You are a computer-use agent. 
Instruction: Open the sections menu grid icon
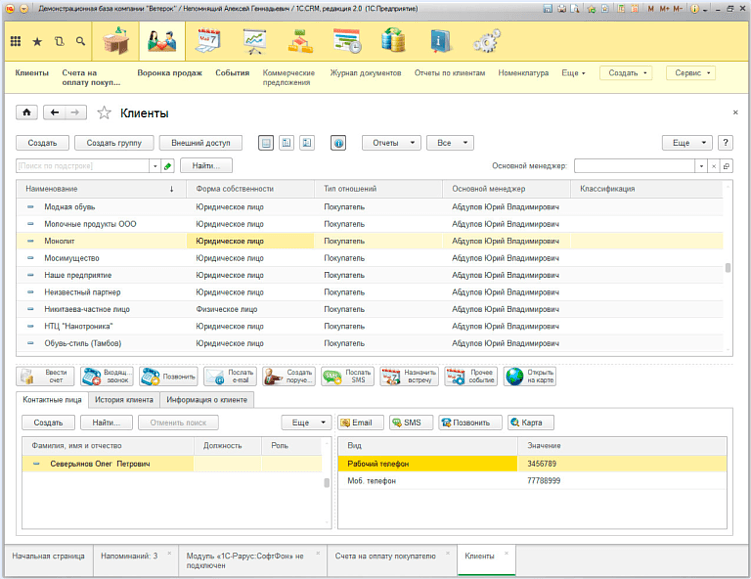pos(16,42)
